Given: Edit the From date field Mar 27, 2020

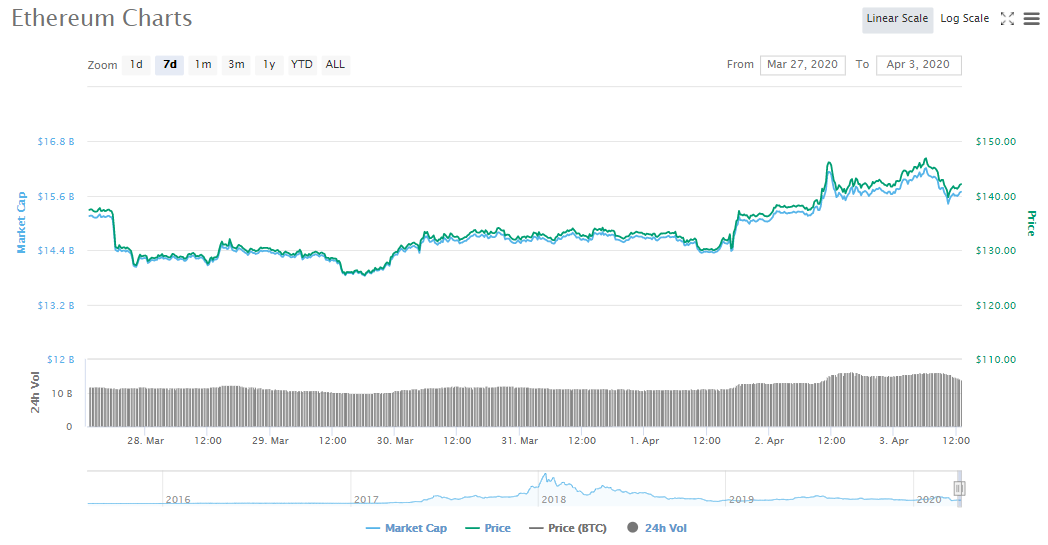Looking at the screenshot, I should pos(803,65).
